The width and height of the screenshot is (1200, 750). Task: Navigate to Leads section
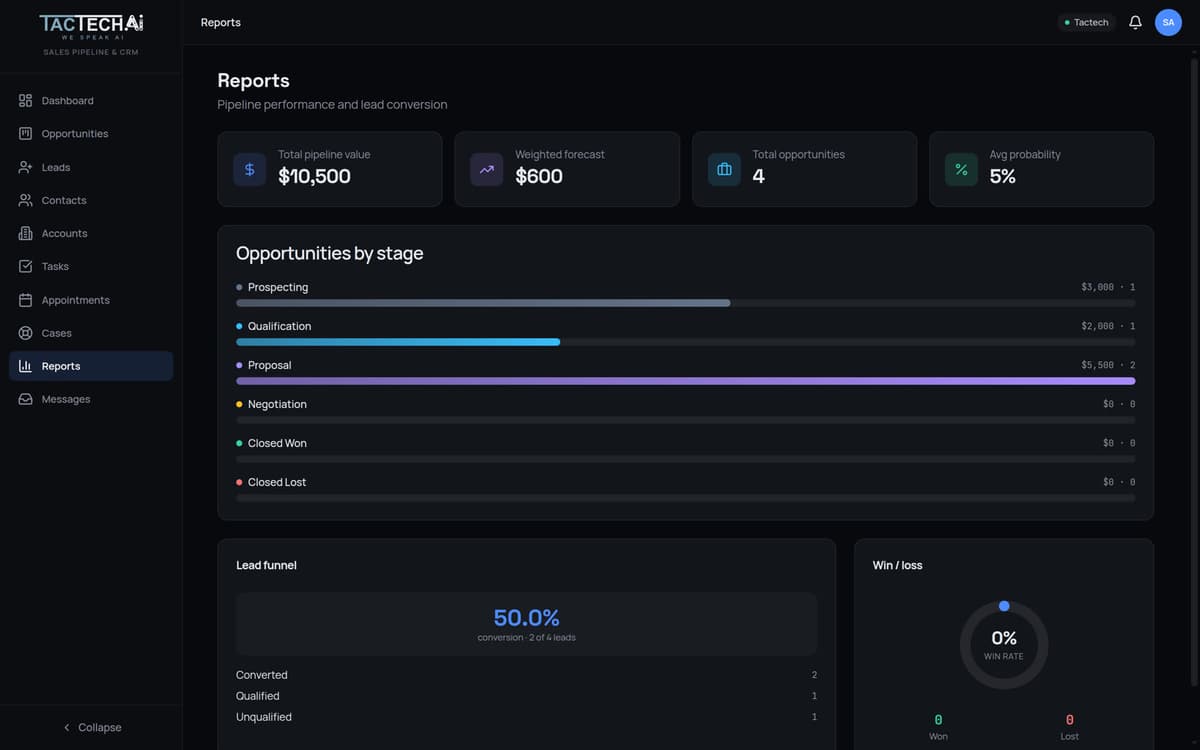point(91,167)
